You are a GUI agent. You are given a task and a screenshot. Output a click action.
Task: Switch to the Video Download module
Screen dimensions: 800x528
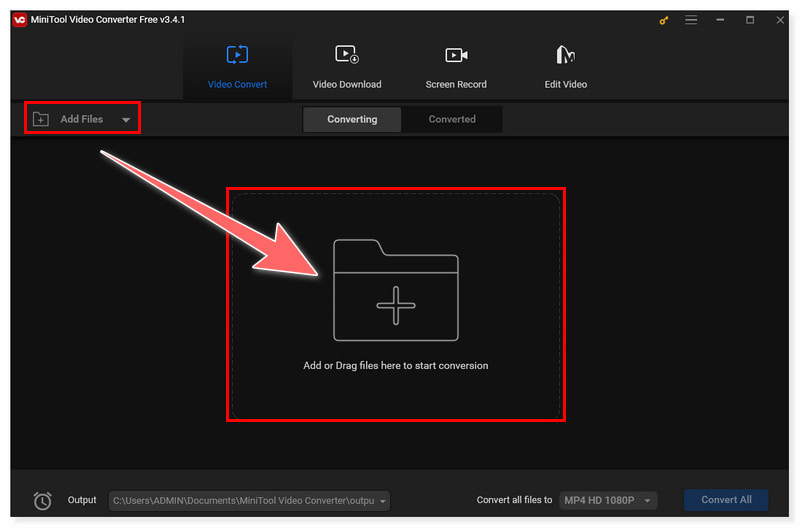pos(346,66)
